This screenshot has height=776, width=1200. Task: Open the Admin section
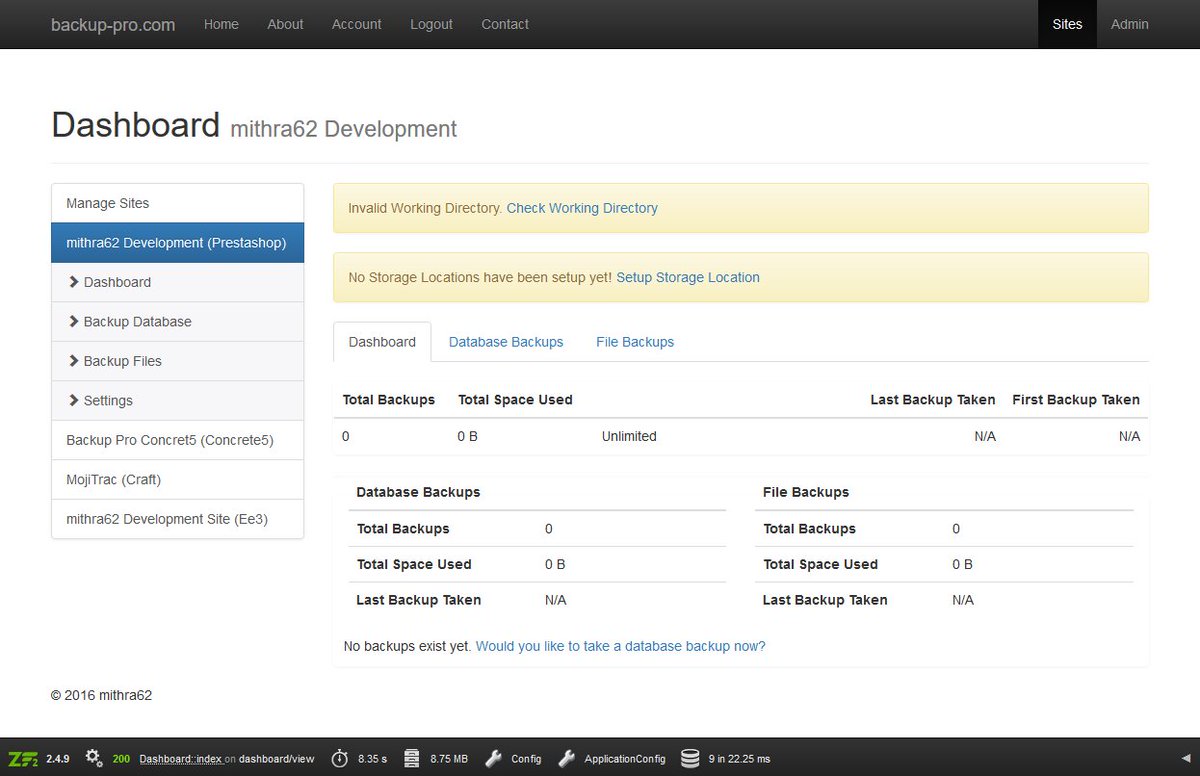coord(1130,24)
